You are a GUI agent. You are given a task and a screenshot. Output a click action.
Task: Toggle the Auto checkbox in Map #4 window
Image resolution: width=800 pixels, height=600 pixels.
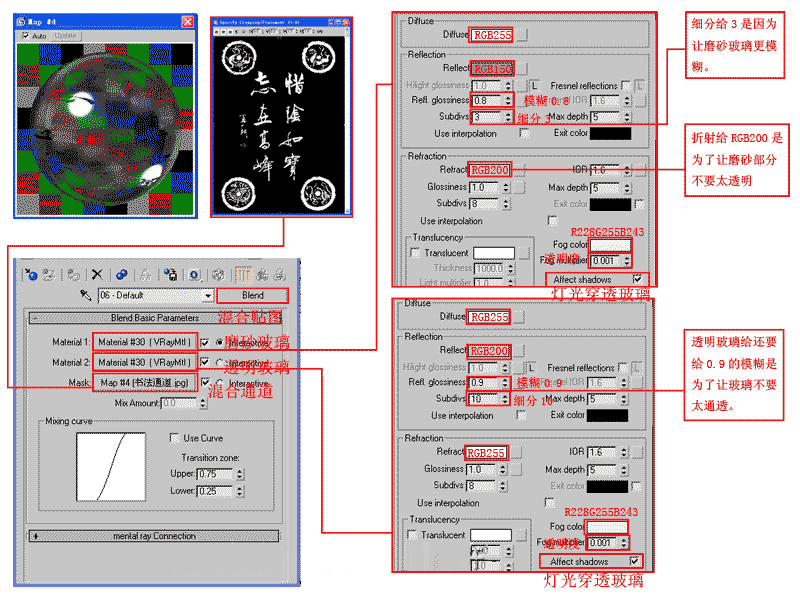[26, 36]
